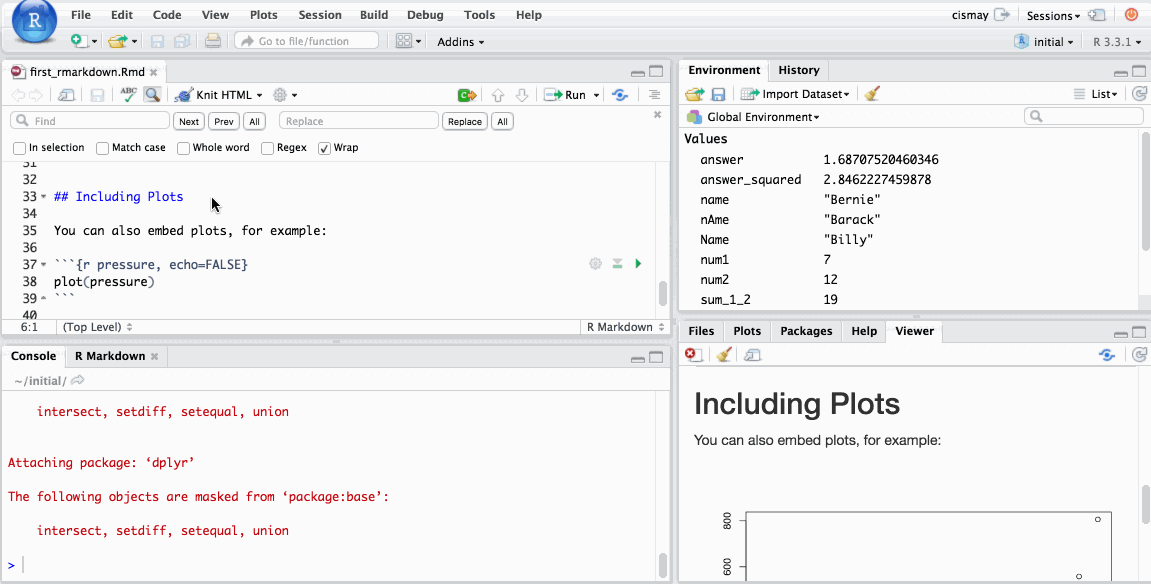Click the find/replace magnifier icon

click(x=152, y=95)
